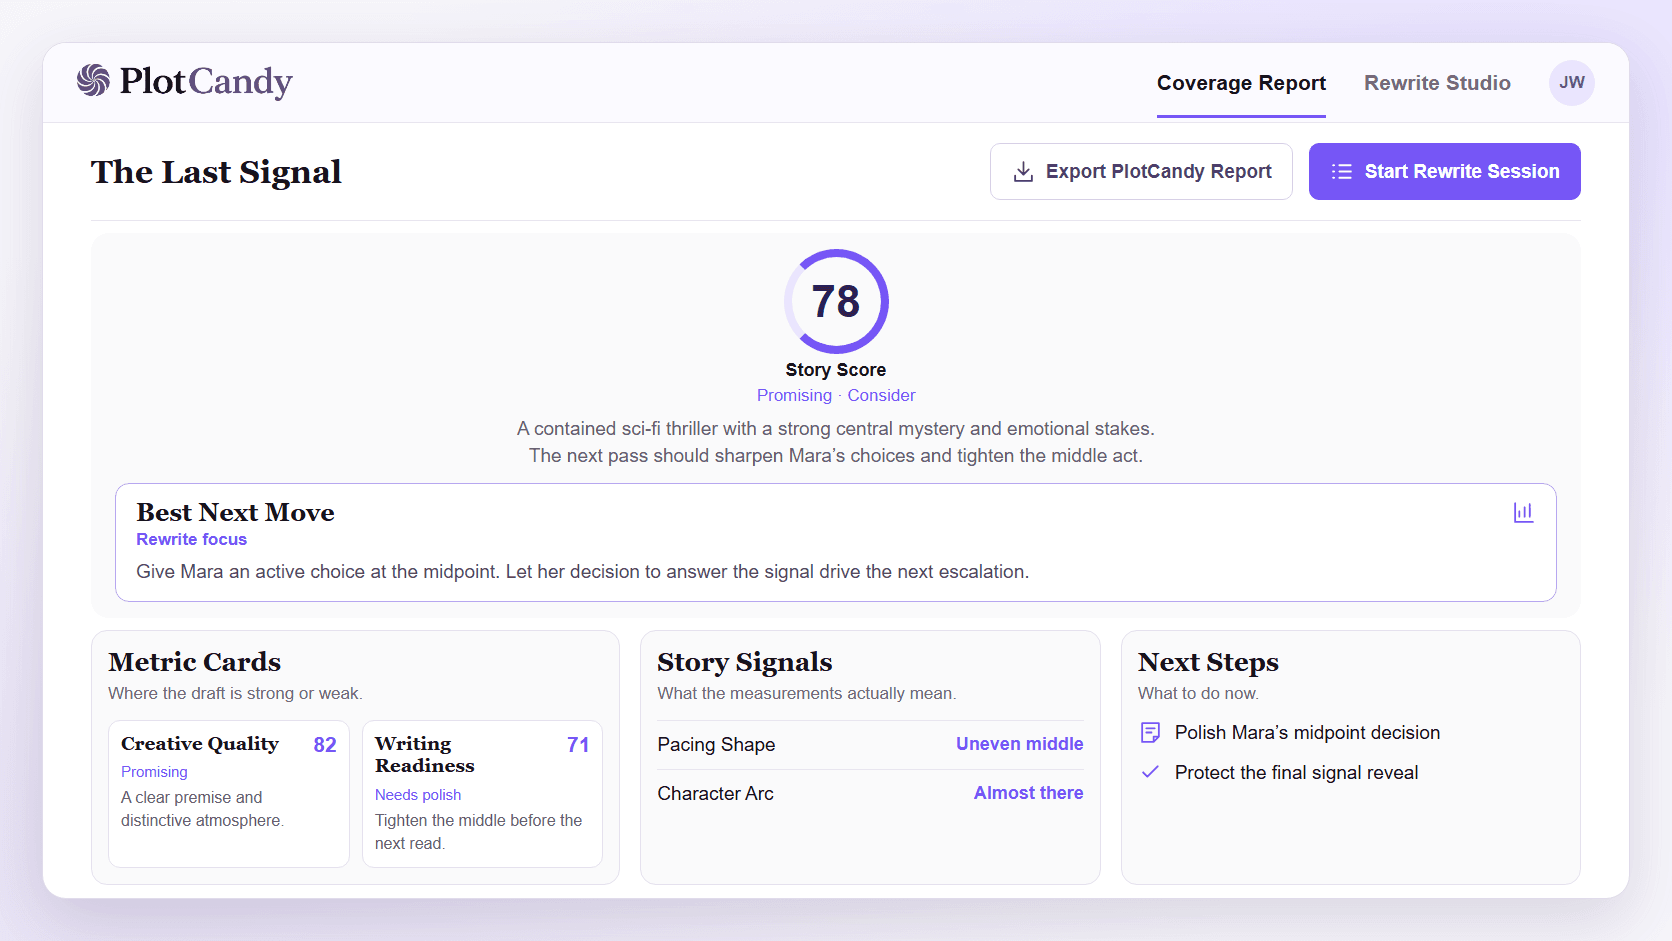Open the Writing Readiness metric card
The height and width of the screenshot is (941, 1672).
tap(482, 794)
